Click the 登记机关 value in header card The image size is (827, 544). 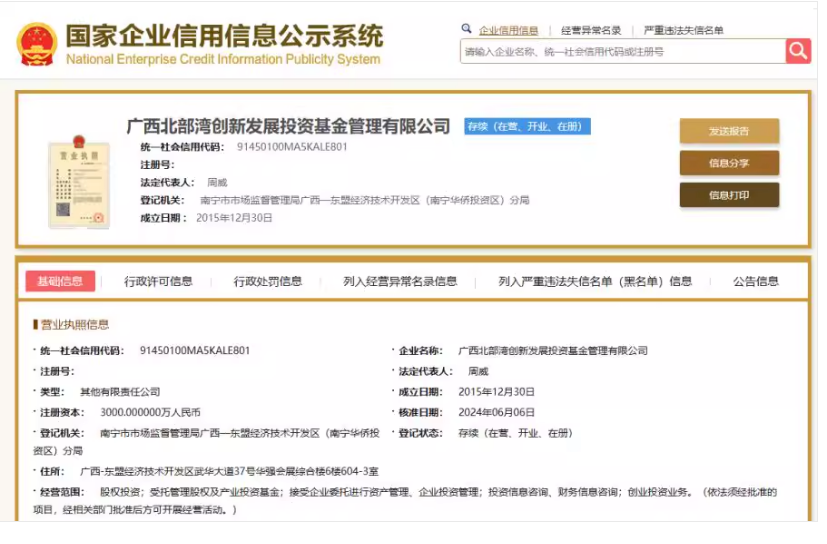click(x=364, y=200)
